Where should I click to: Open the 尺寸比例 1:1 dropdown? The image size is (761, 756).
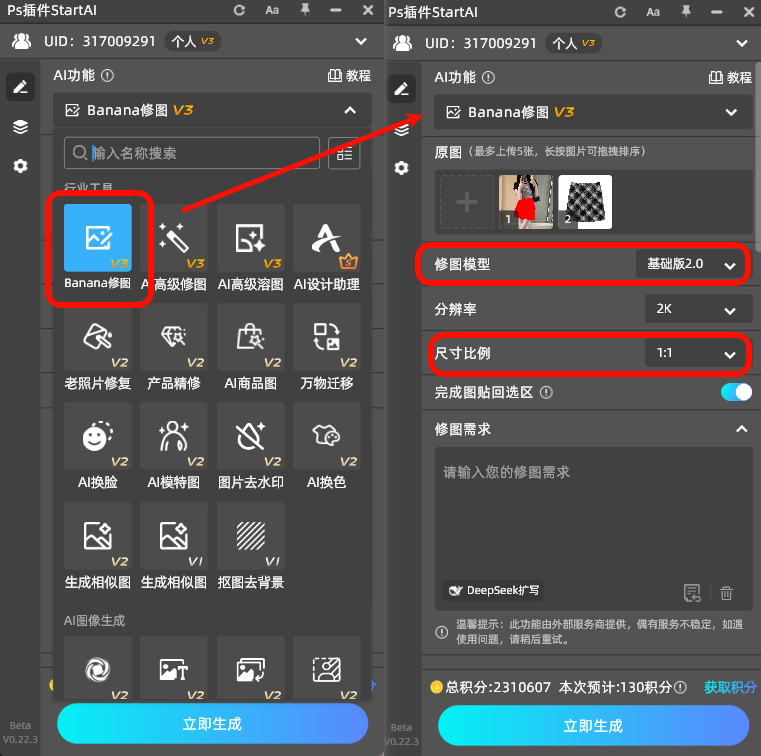[698, 353]
